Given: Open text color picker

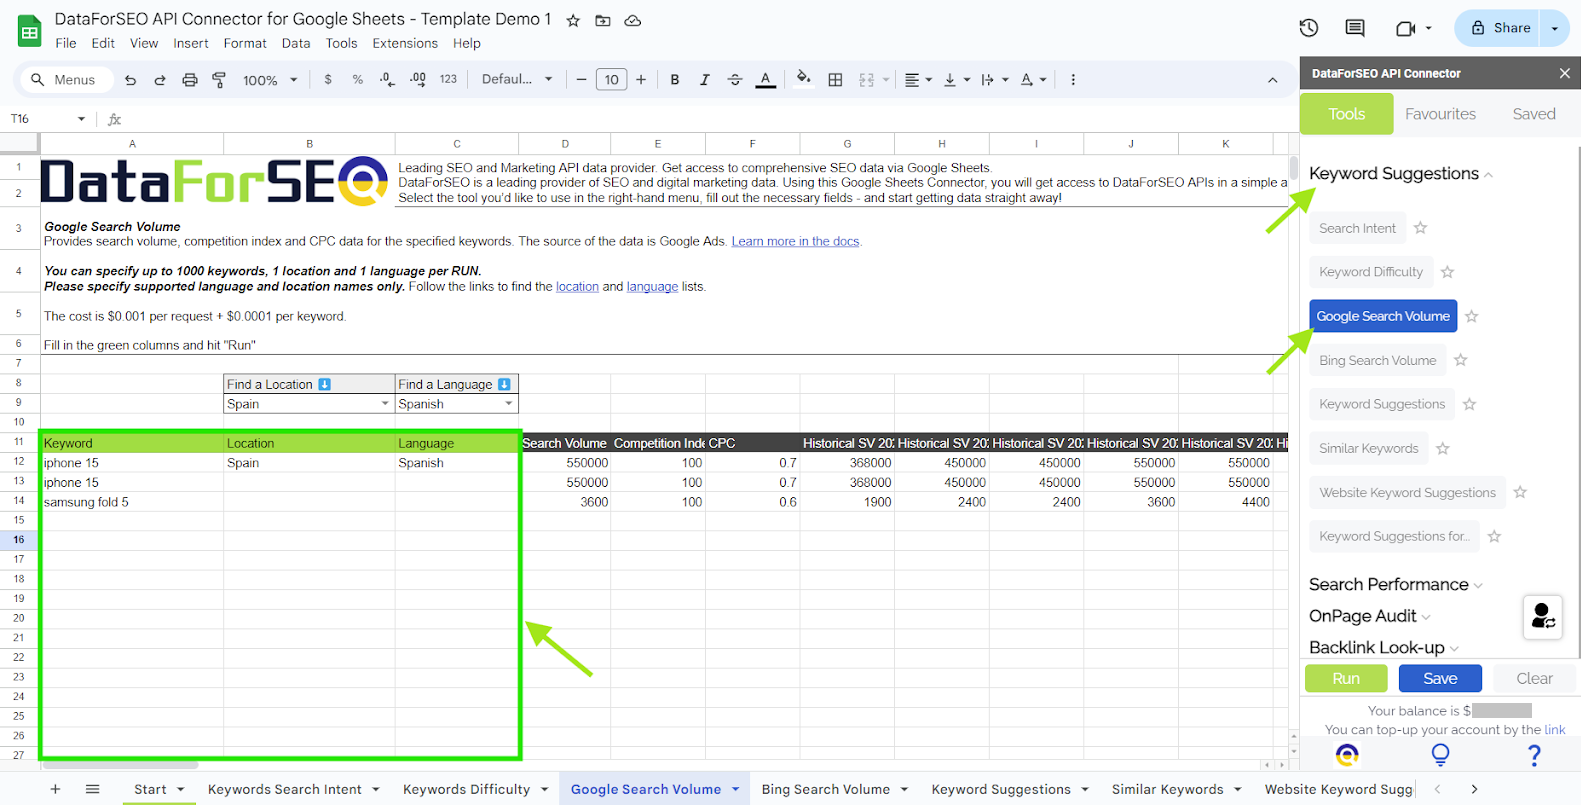Looking at the screenshot, I should 766,80.
